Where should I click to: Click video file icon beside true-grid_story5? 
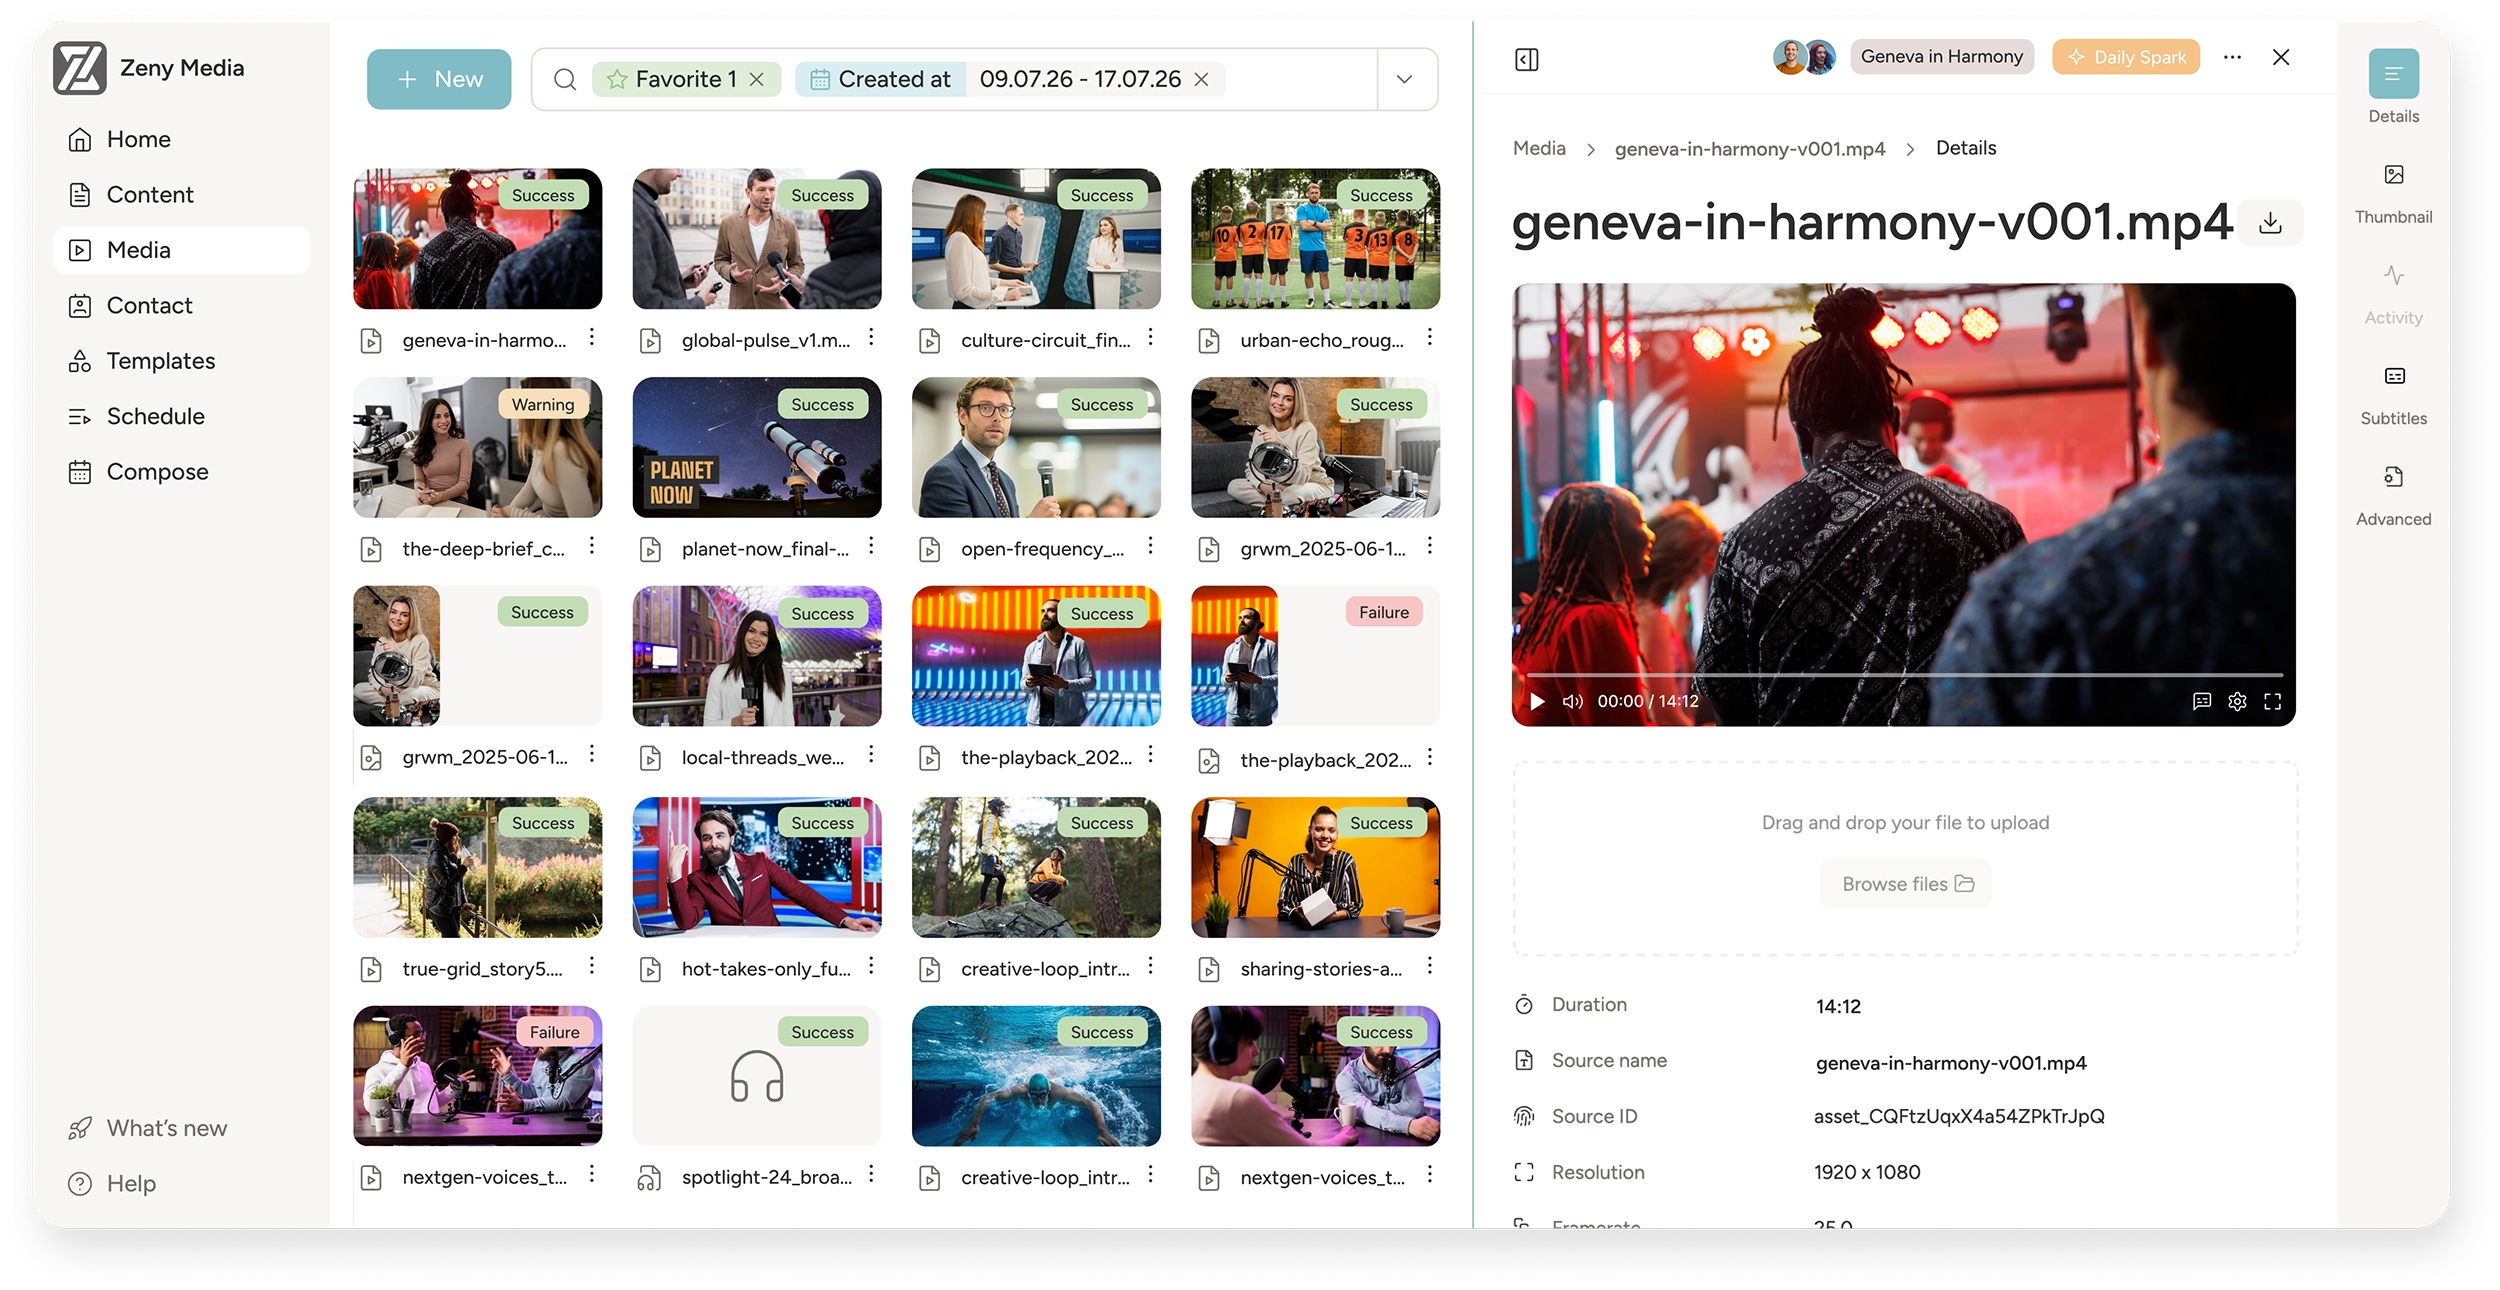[371, 969]
